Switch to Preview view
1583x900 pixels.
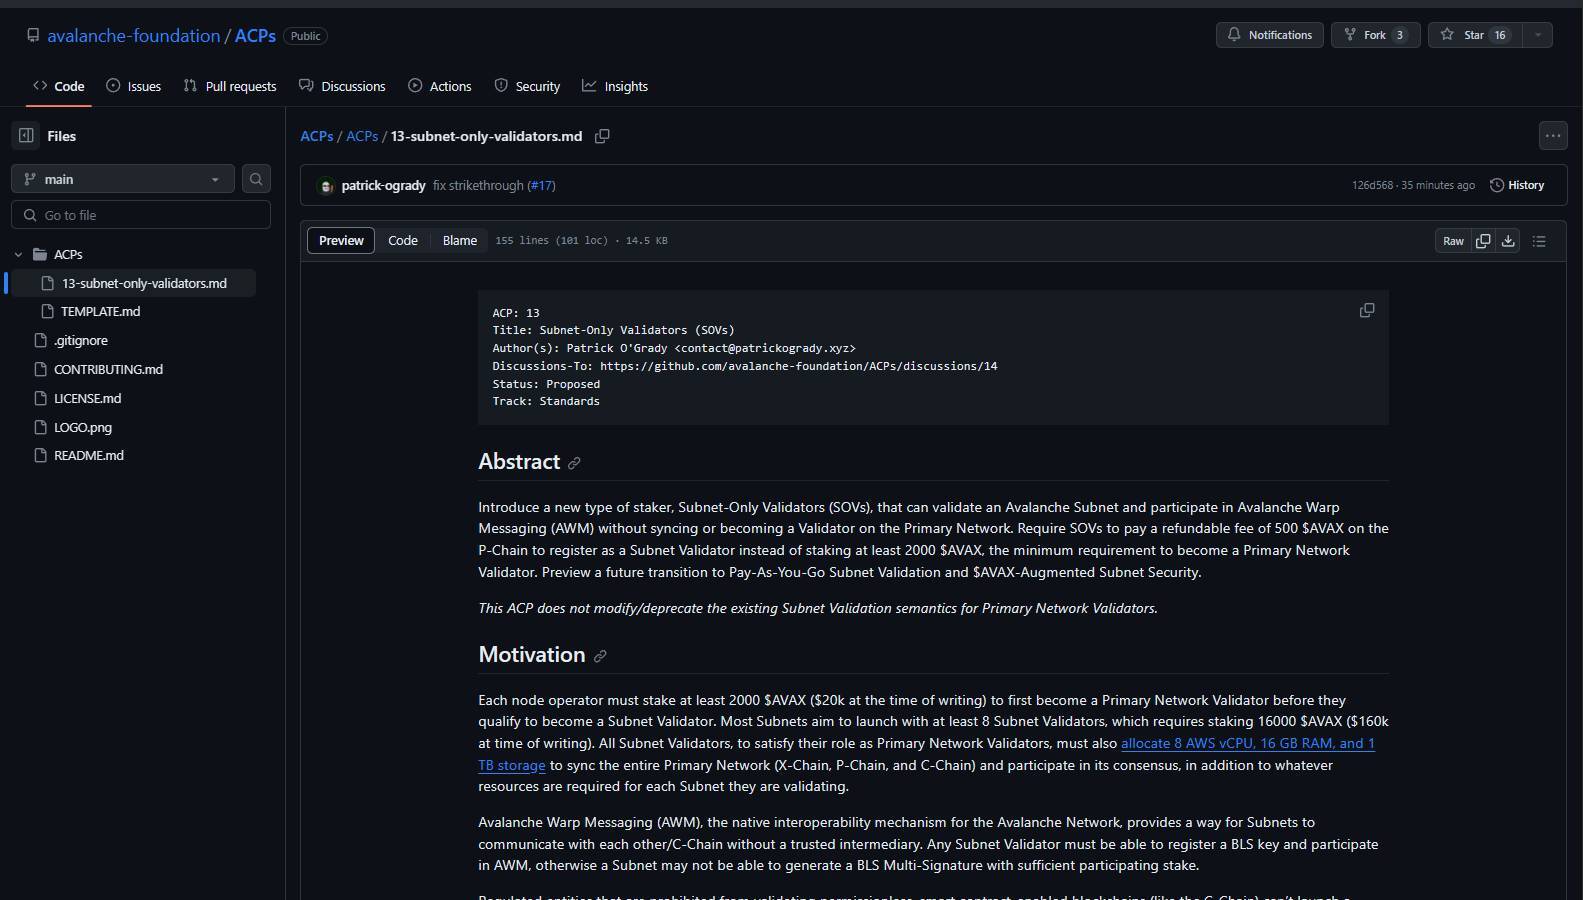(341, 240)
